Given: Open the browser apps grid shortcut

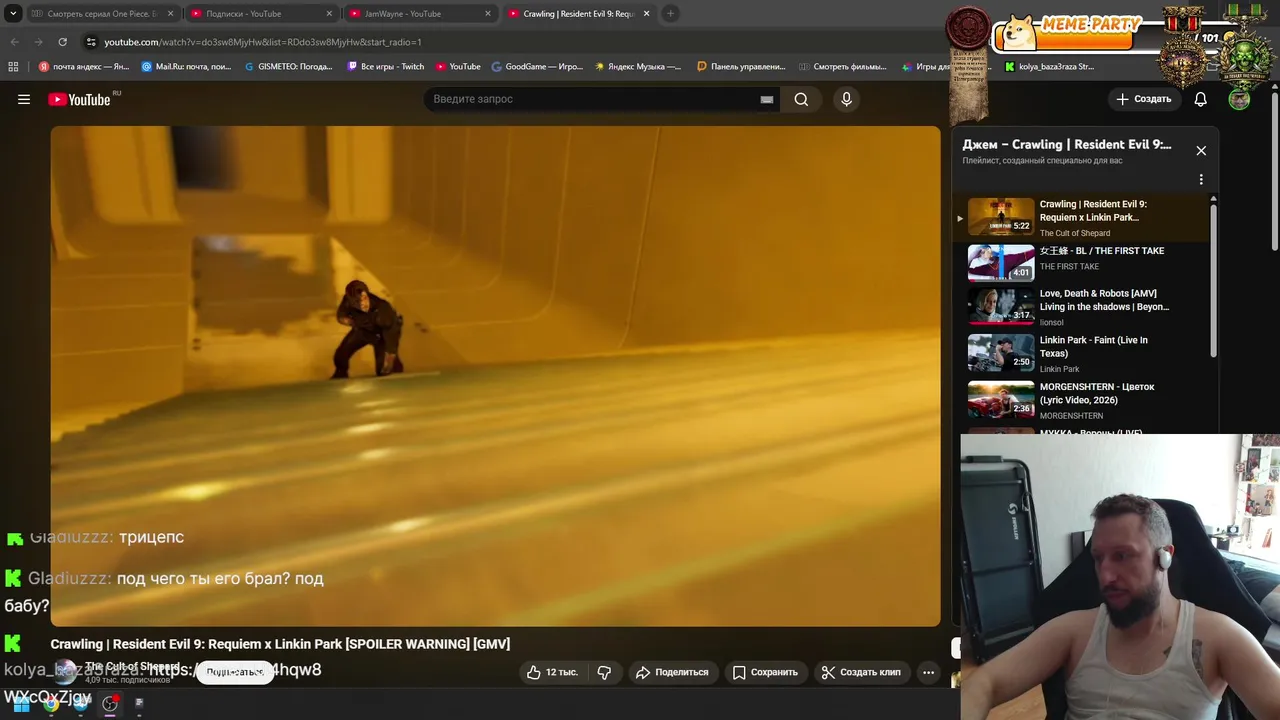Looking at the screenshot, I should click(x=13, y=67).
